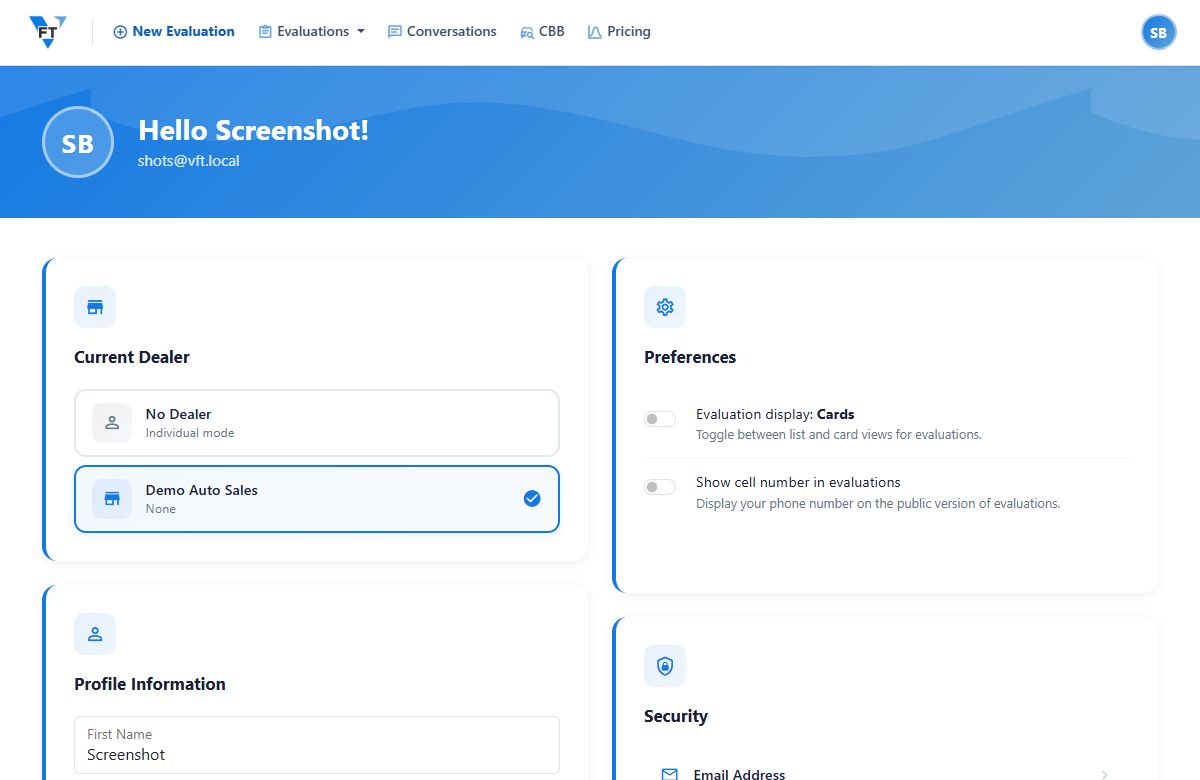
Task: Click the blue checkmark on Demo Auto Sales
Action: (x=532, y=498)
